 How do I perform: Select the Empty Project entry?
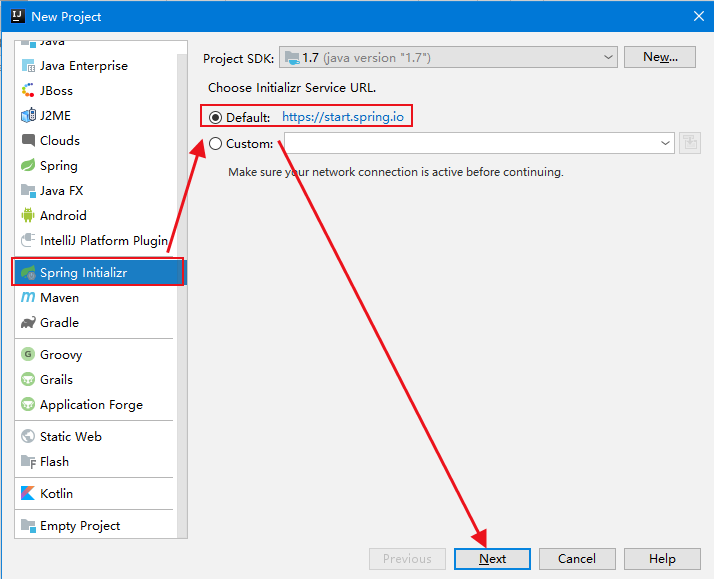(x=96, y=526)
